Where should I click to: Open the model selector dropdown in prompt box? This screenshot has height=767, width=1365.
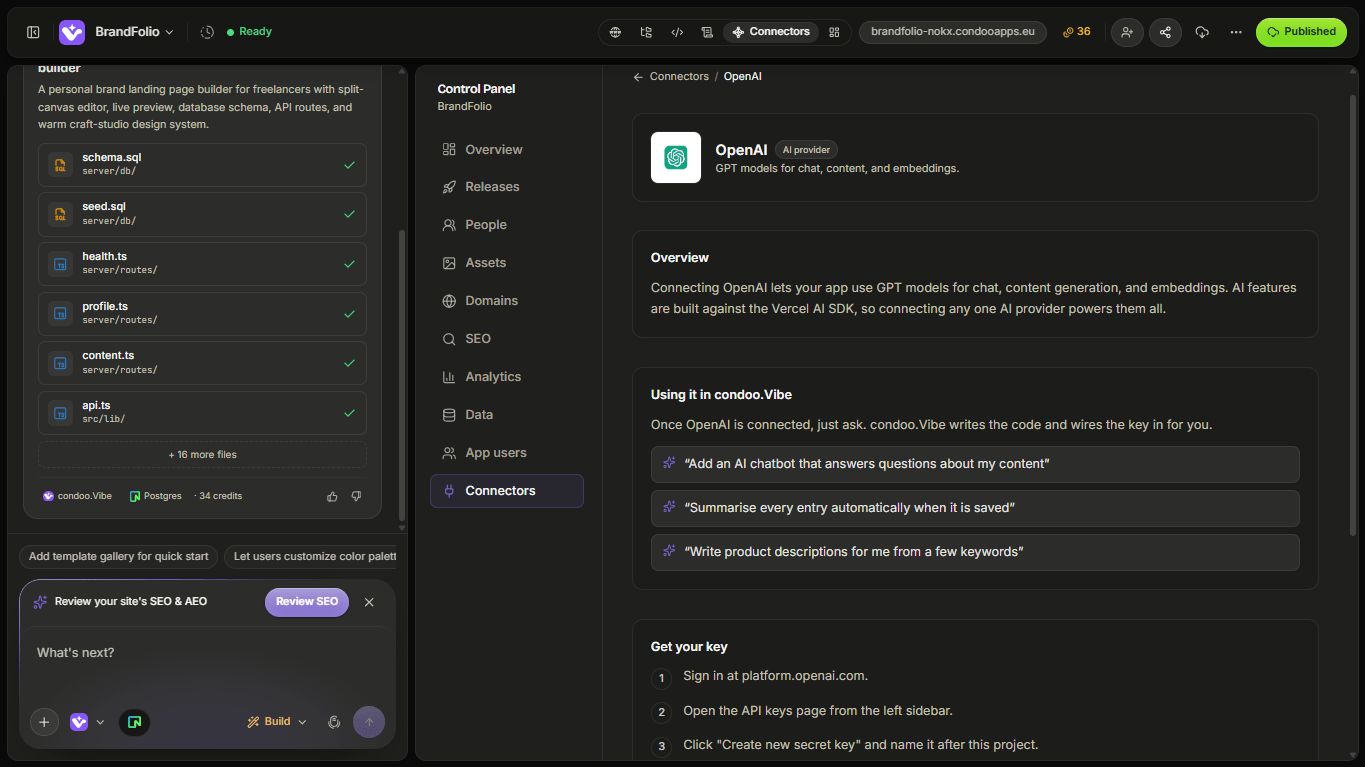click(x=87, y=722)
